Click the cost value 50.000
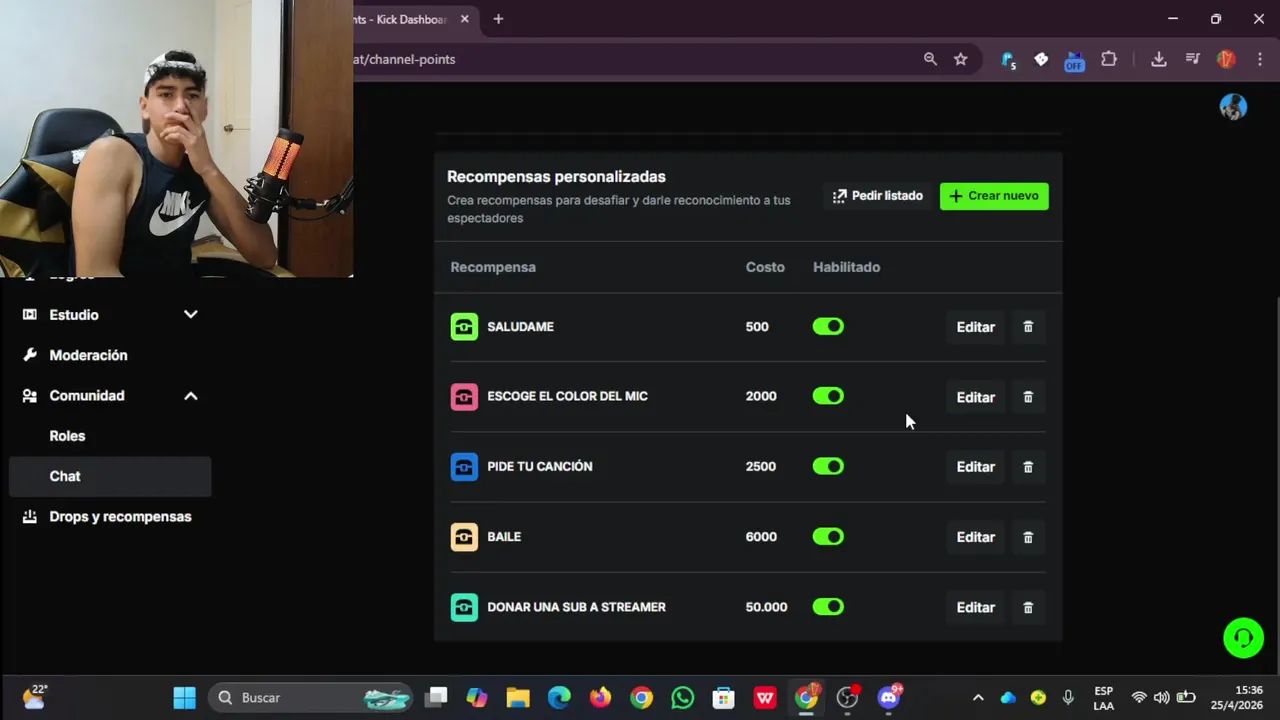The height and width of the screenshot is (720, 1280). [x=766, y=607]
